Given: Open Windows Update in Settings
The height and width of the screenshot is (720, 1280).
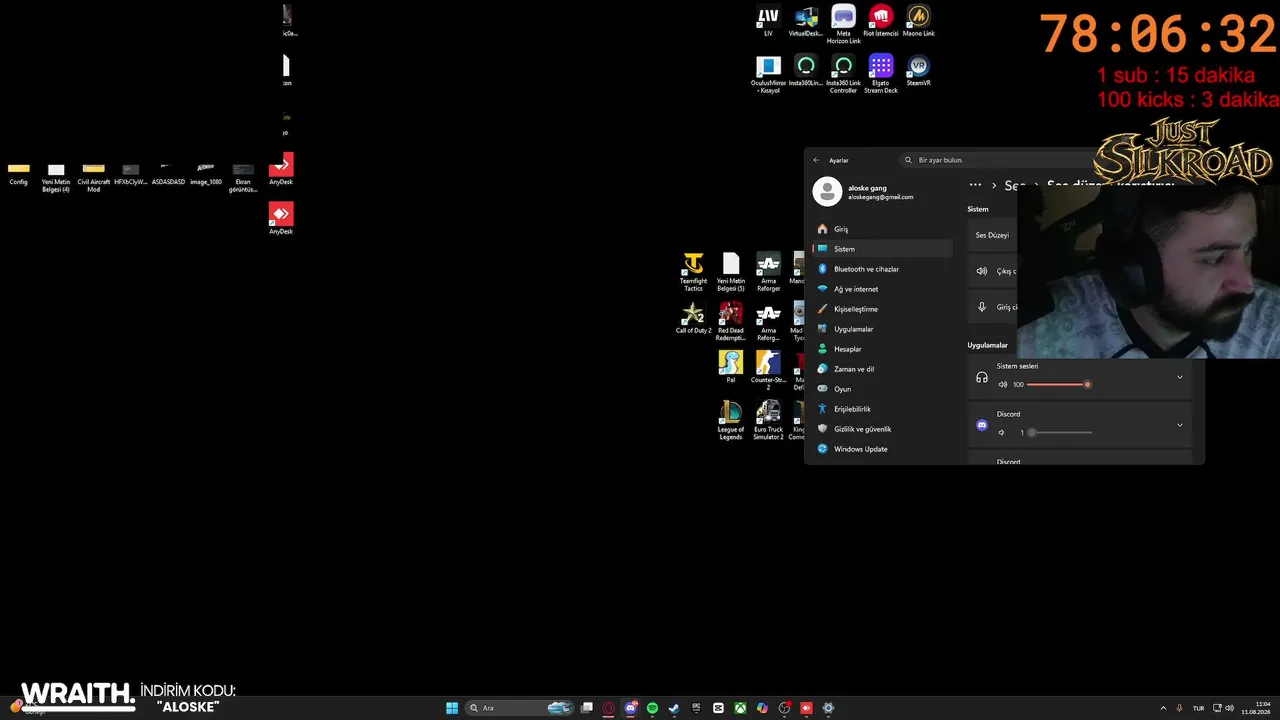Looking at the screenshot, I should (884, 449).
